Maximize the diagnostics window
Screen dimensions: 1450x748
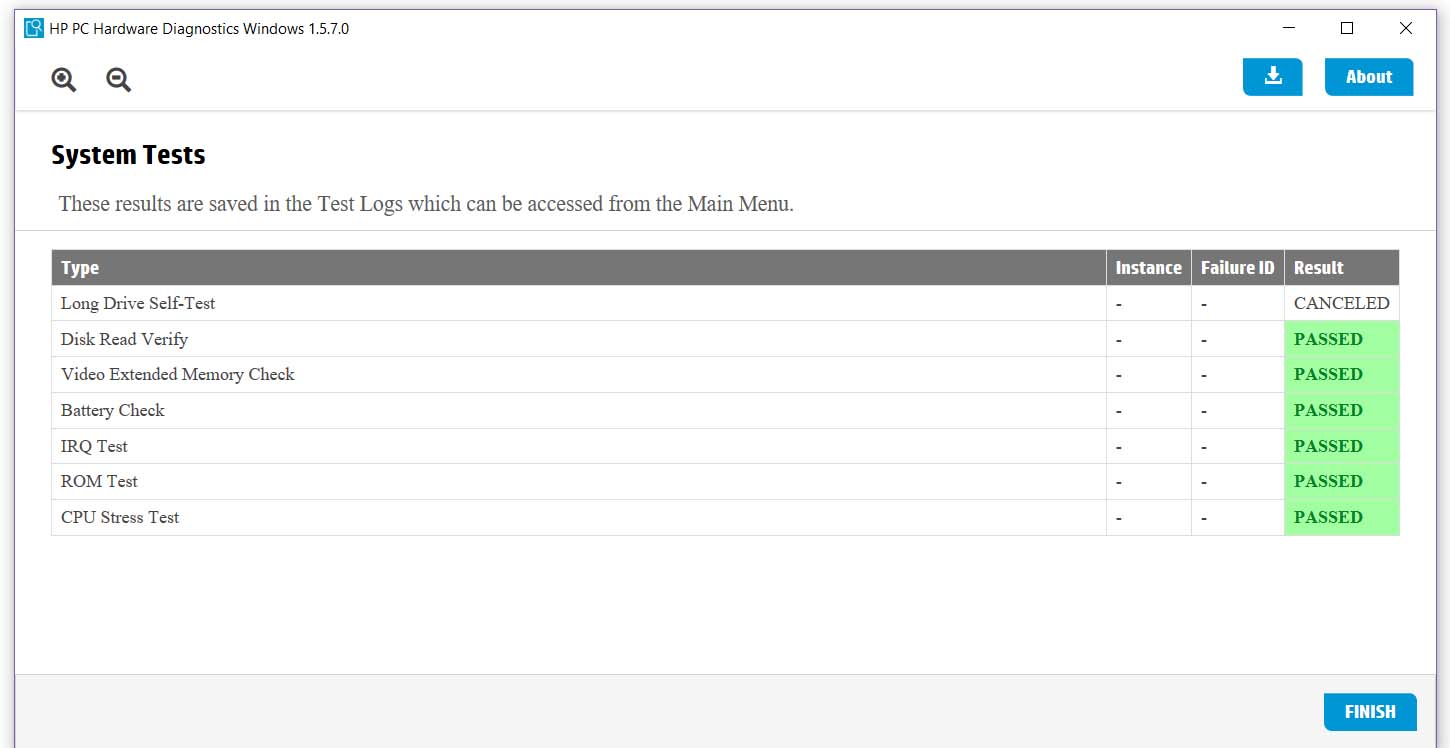pyautogui.click(x=1347, y=29)
